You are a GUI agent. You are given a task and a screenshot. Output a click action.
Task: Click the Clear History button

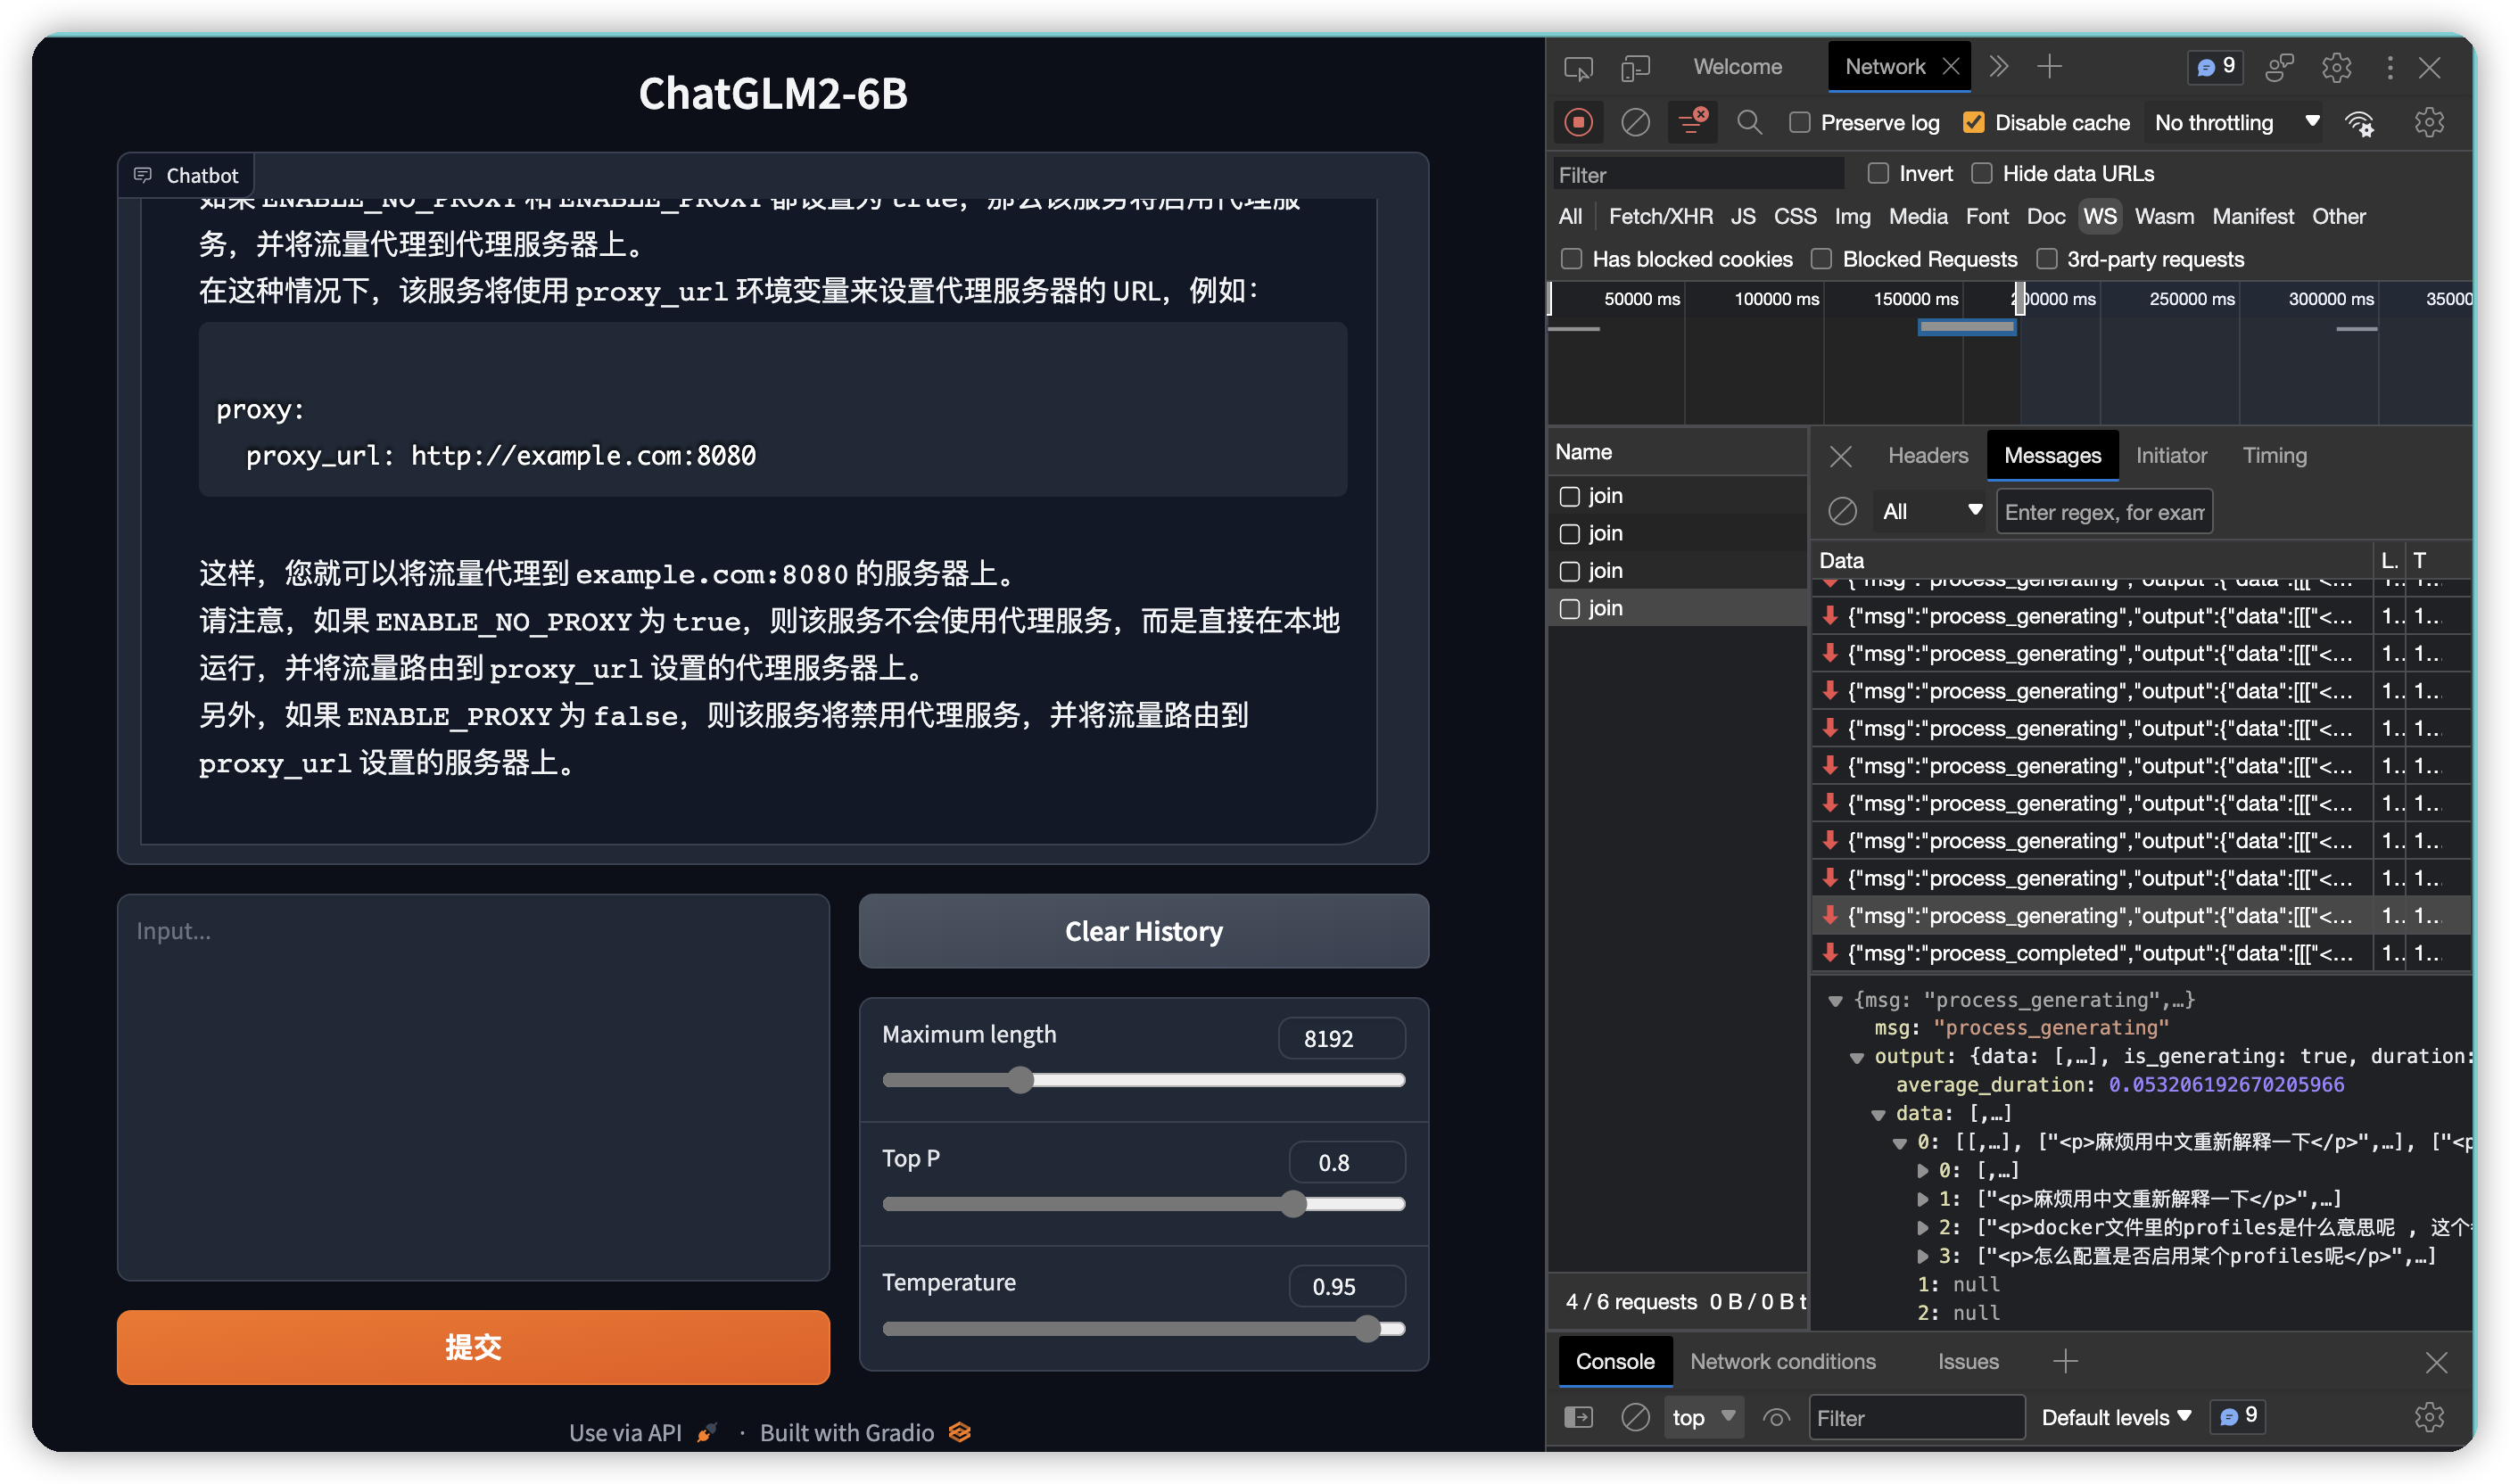point(1143,931)
